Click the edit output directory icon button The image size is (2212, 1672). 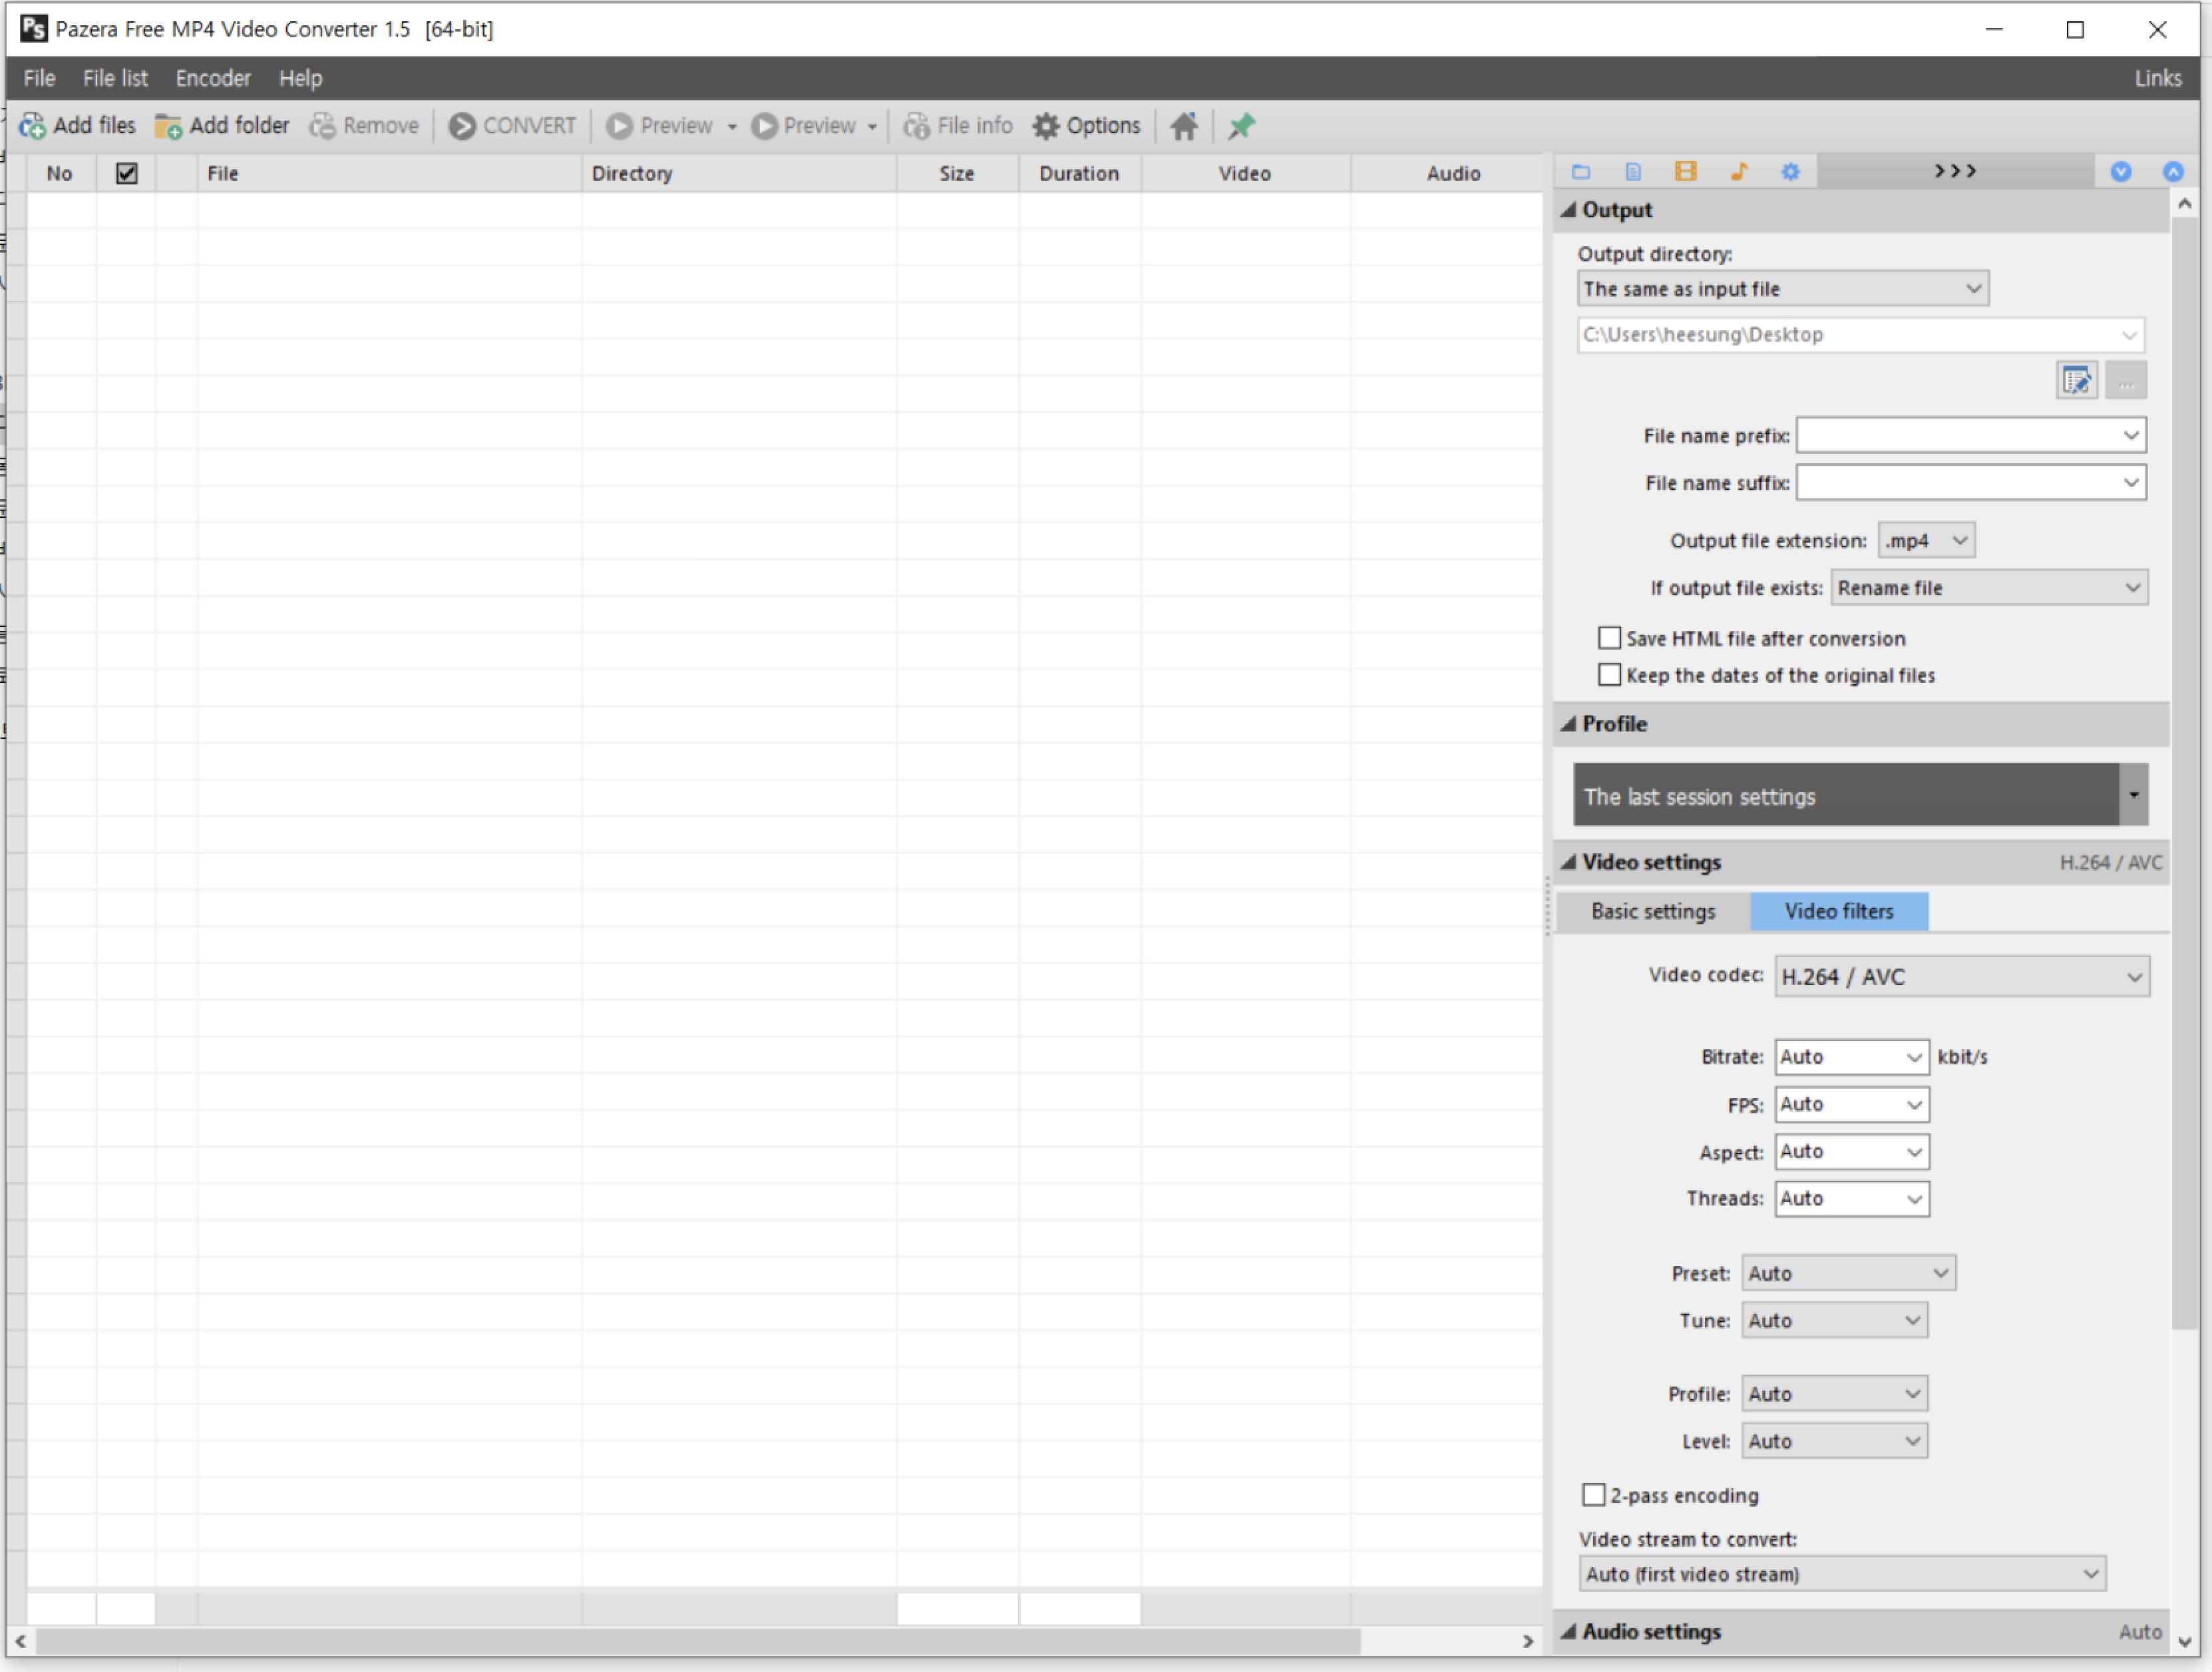(2076, 381)
